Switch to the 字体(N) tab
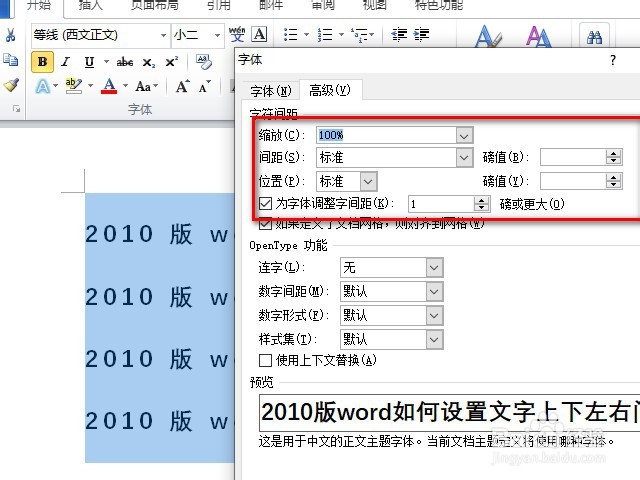This screenshot has height=480, width=640. (x=271, y=91)
